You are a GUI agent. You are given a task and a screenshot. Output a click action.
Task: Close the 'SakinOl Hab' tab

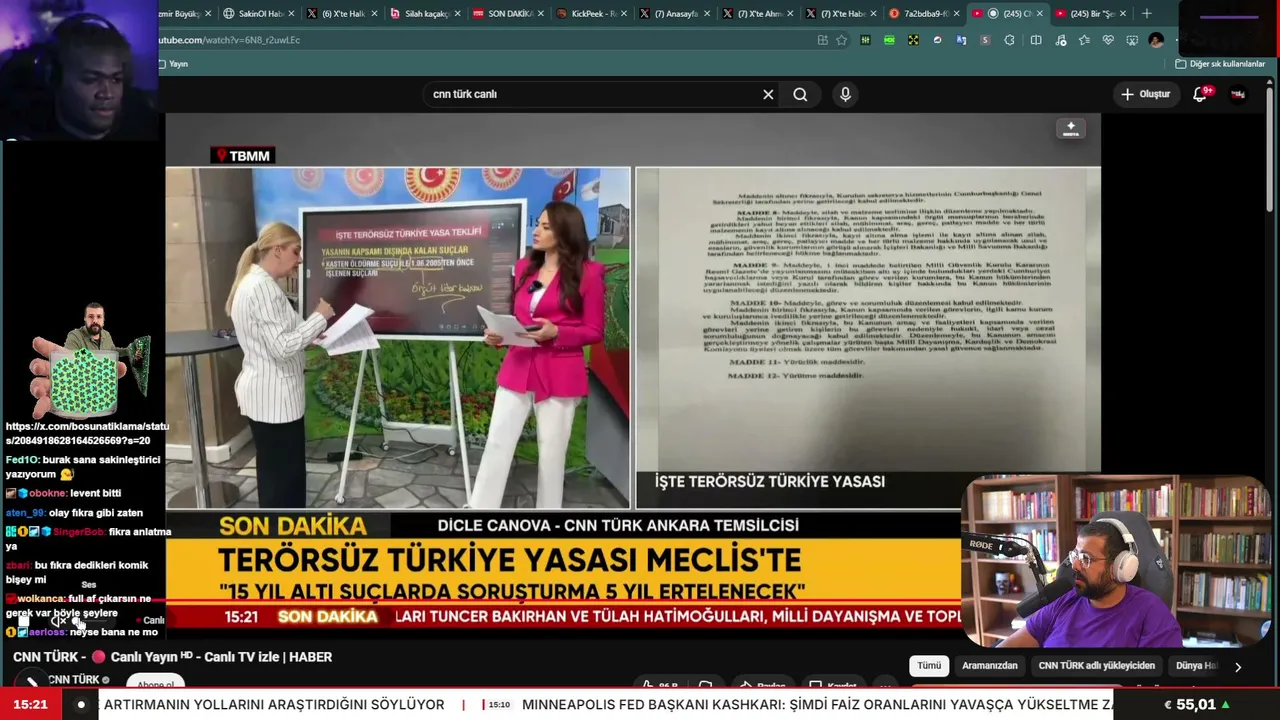click(x=292, y=14)
